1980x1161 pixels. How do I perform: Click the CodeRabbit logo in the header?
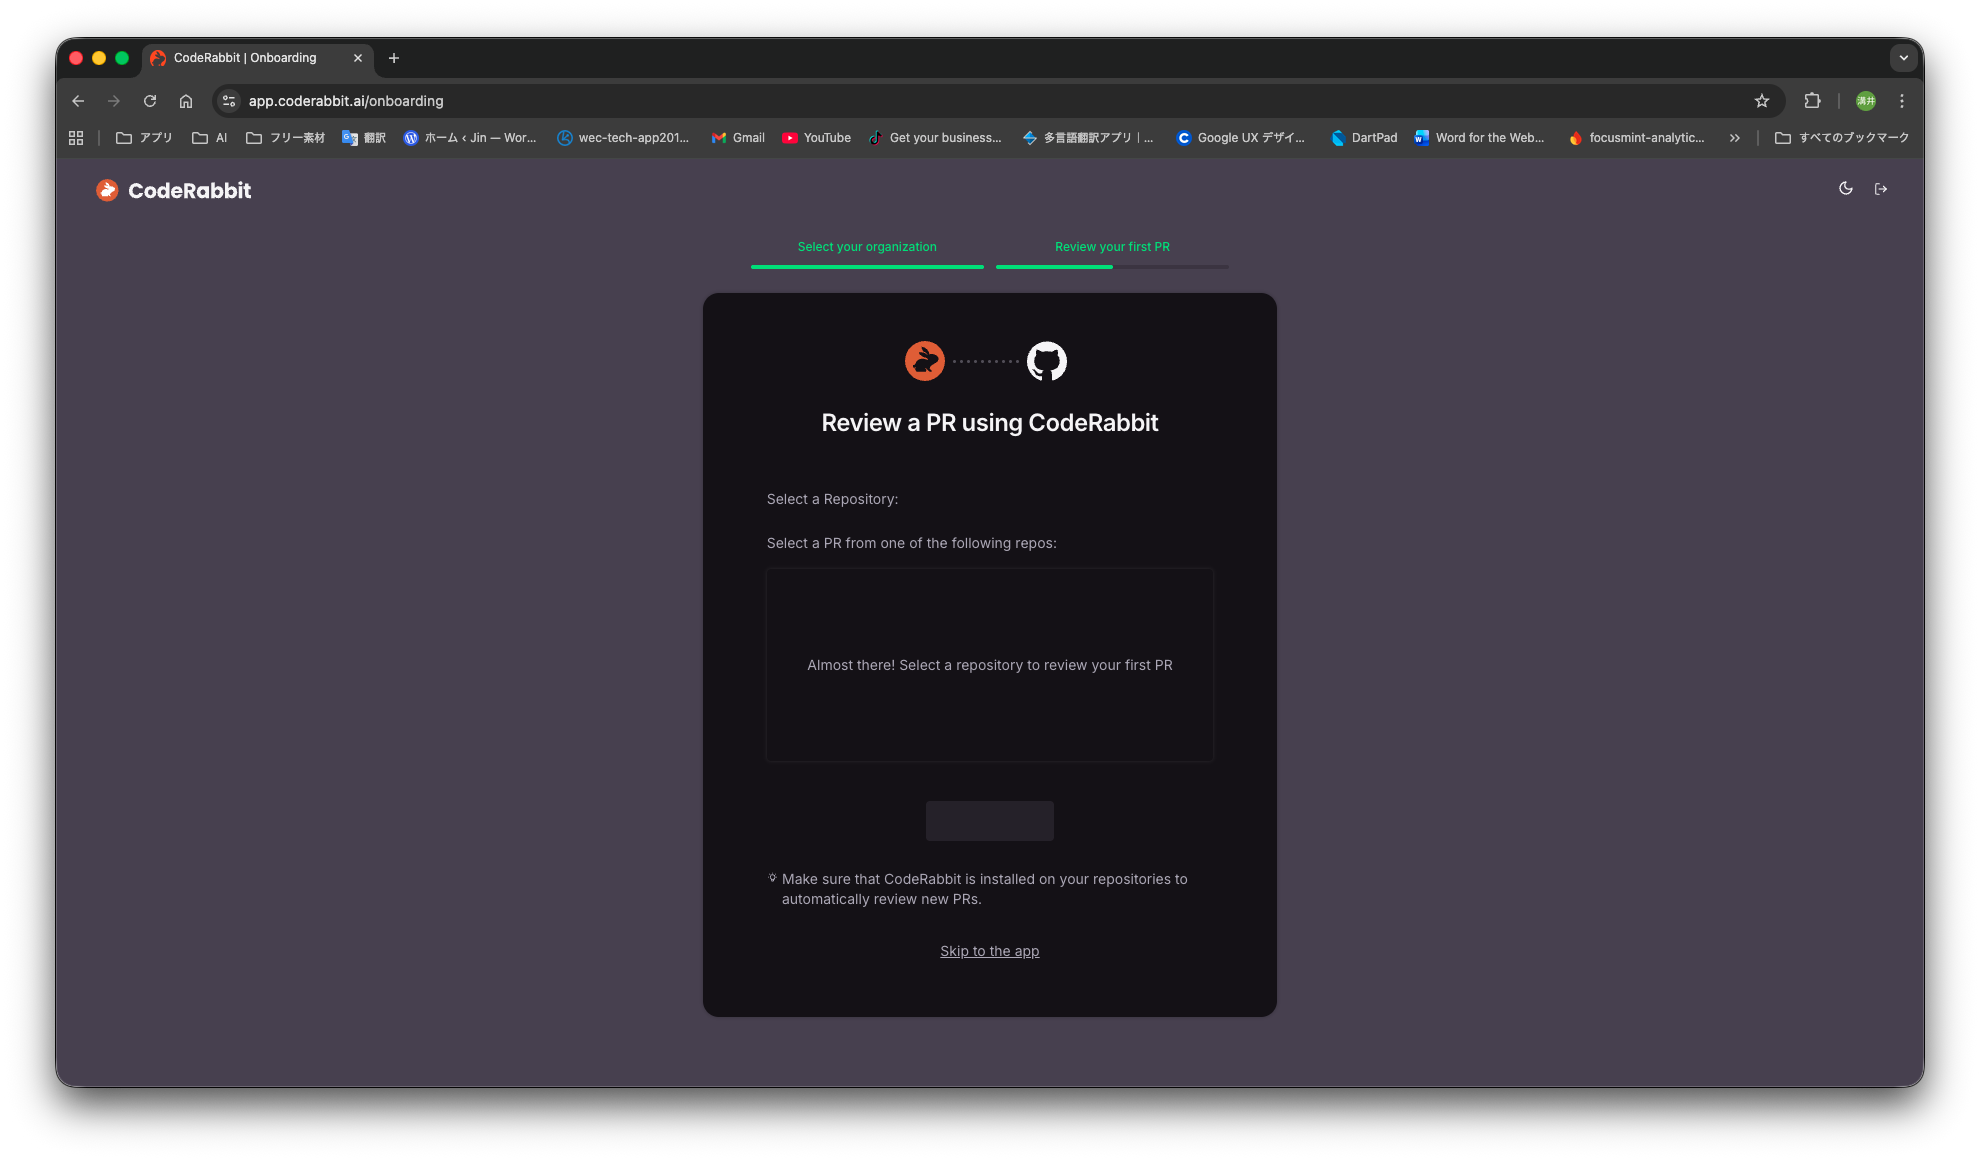tap(174, 190)
